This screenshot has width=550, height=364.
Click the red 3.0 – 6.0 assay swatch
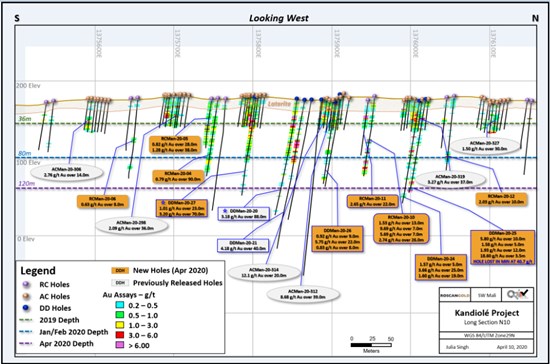[120, 335]
